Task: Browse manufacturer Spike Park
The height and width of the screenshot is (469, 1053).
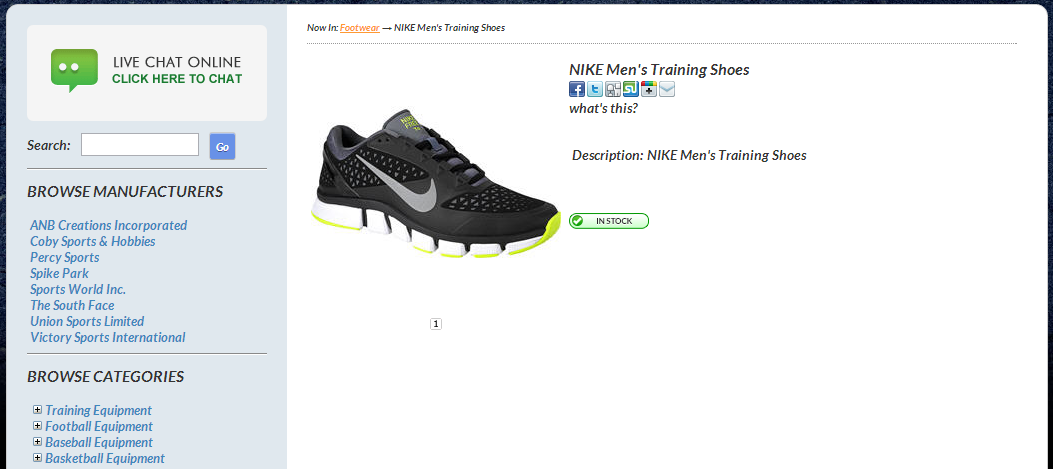Action: 59,273
